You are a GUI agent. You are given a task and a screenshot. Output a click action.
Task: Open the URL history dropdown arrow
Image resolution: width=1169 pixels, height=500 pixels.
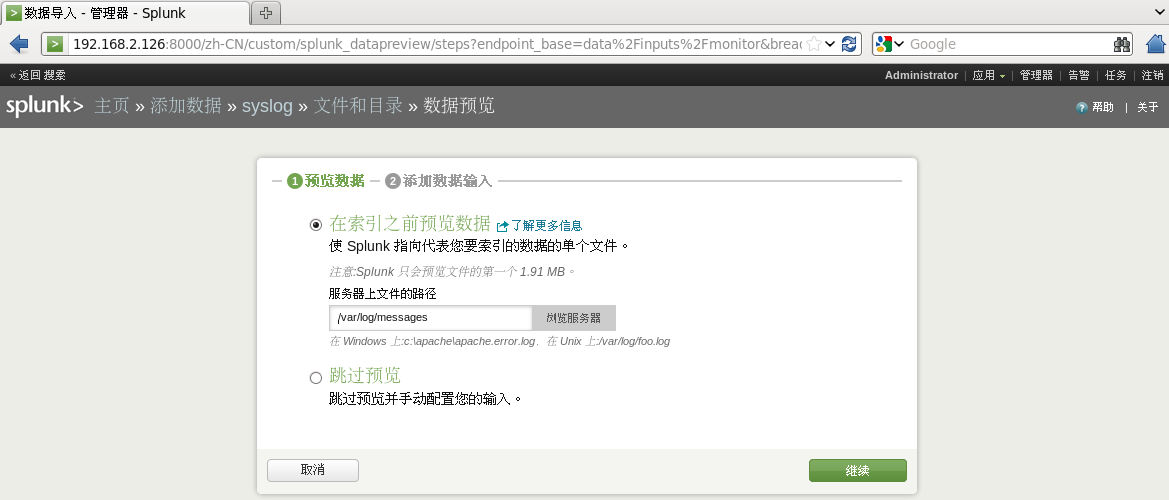click(831, 44)
